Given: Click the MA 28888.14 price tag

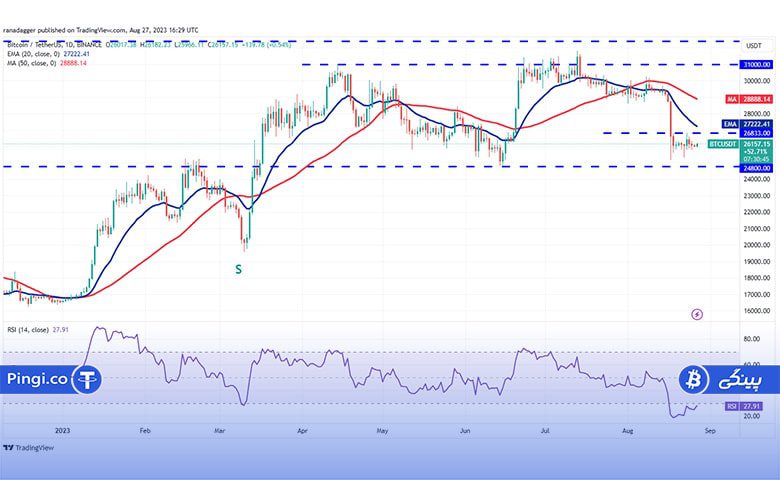Looking at the screenshot, I should 749,99.
